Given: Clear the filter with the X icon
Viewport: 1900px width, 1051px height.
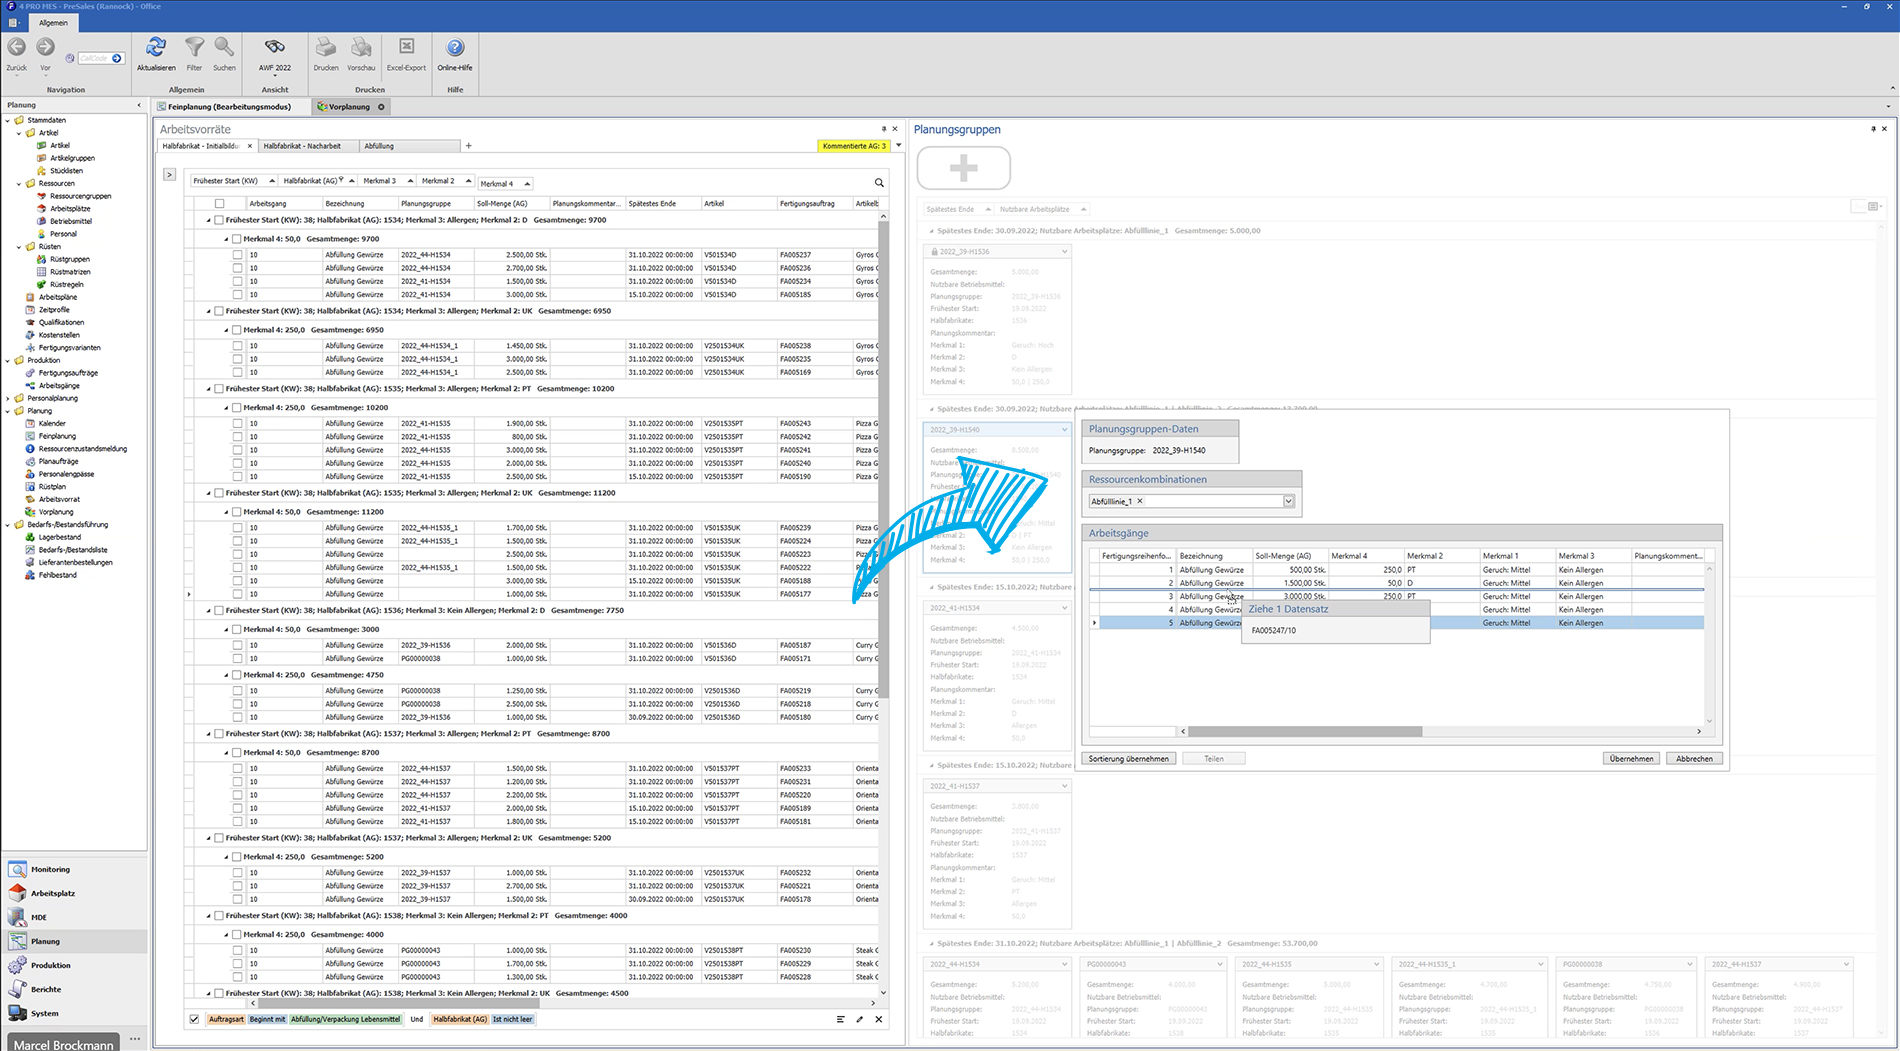Looking at the screenshot, I should [x=879, y=1019].
